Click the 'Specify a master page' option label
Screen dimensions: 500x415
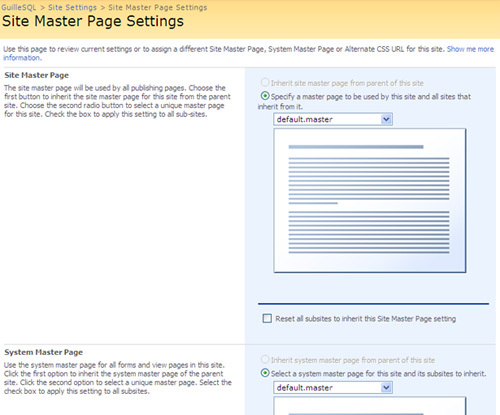point(364,101)
